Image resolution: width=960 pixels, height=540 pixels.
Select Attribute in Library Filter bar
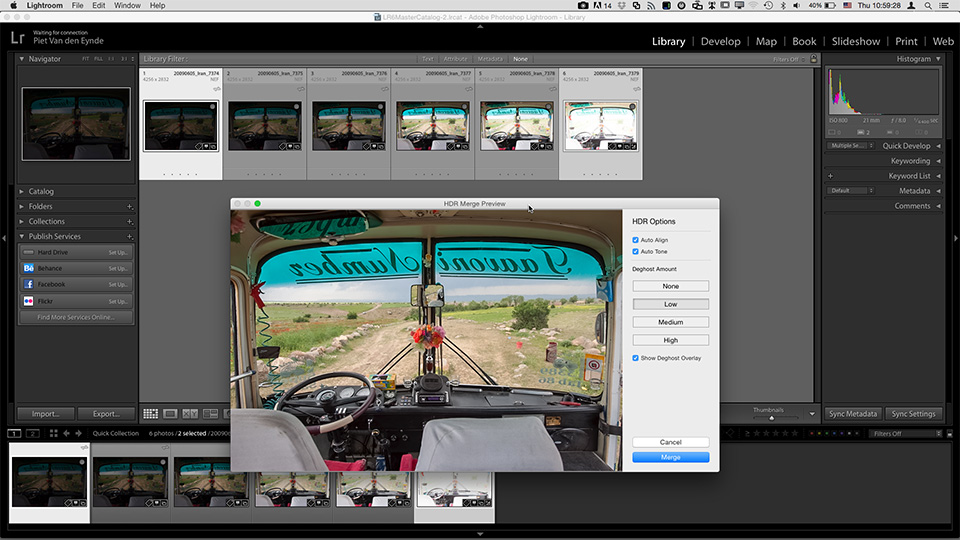tap(455, 59)
